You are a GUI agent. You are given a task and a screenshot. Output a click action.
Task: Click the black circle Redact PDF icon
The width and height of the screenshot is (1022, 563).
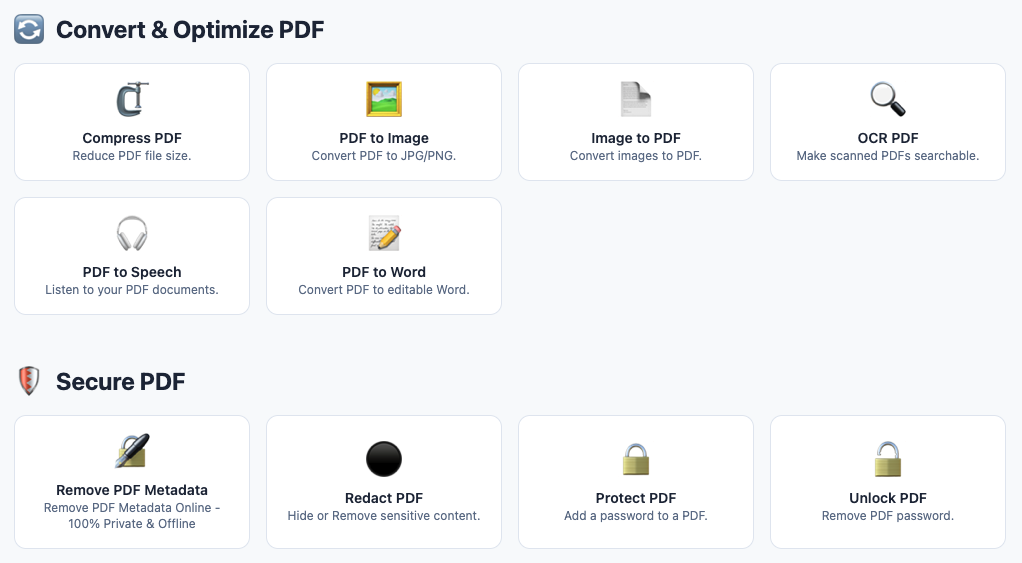[384, 459]
